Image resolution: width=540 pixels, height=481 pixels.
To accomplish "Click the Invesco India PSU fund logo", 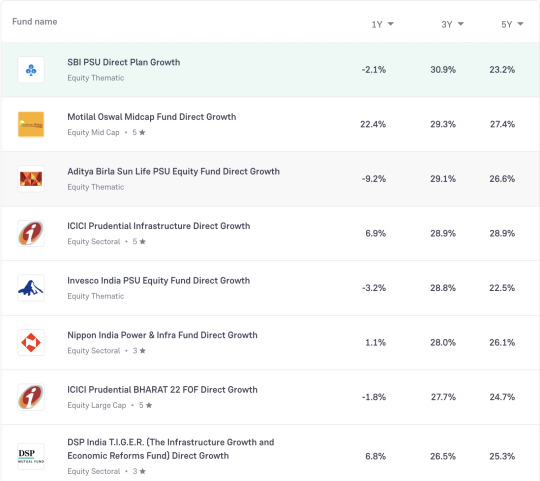I will (x=31, y=288).
